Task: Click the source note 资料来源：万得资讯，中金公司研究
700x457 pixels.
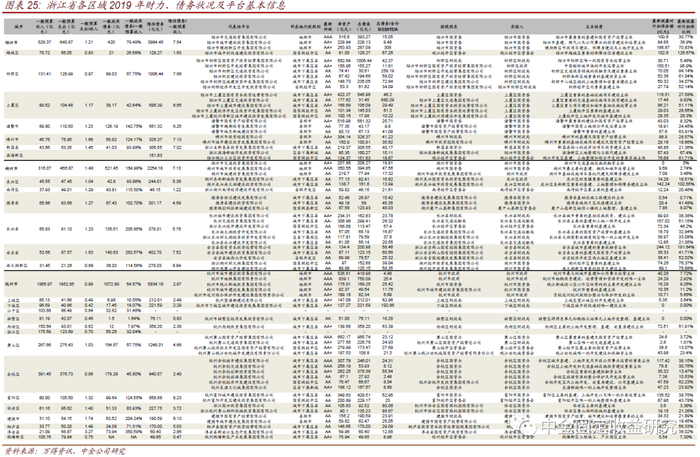Action: tap(64, 451)
